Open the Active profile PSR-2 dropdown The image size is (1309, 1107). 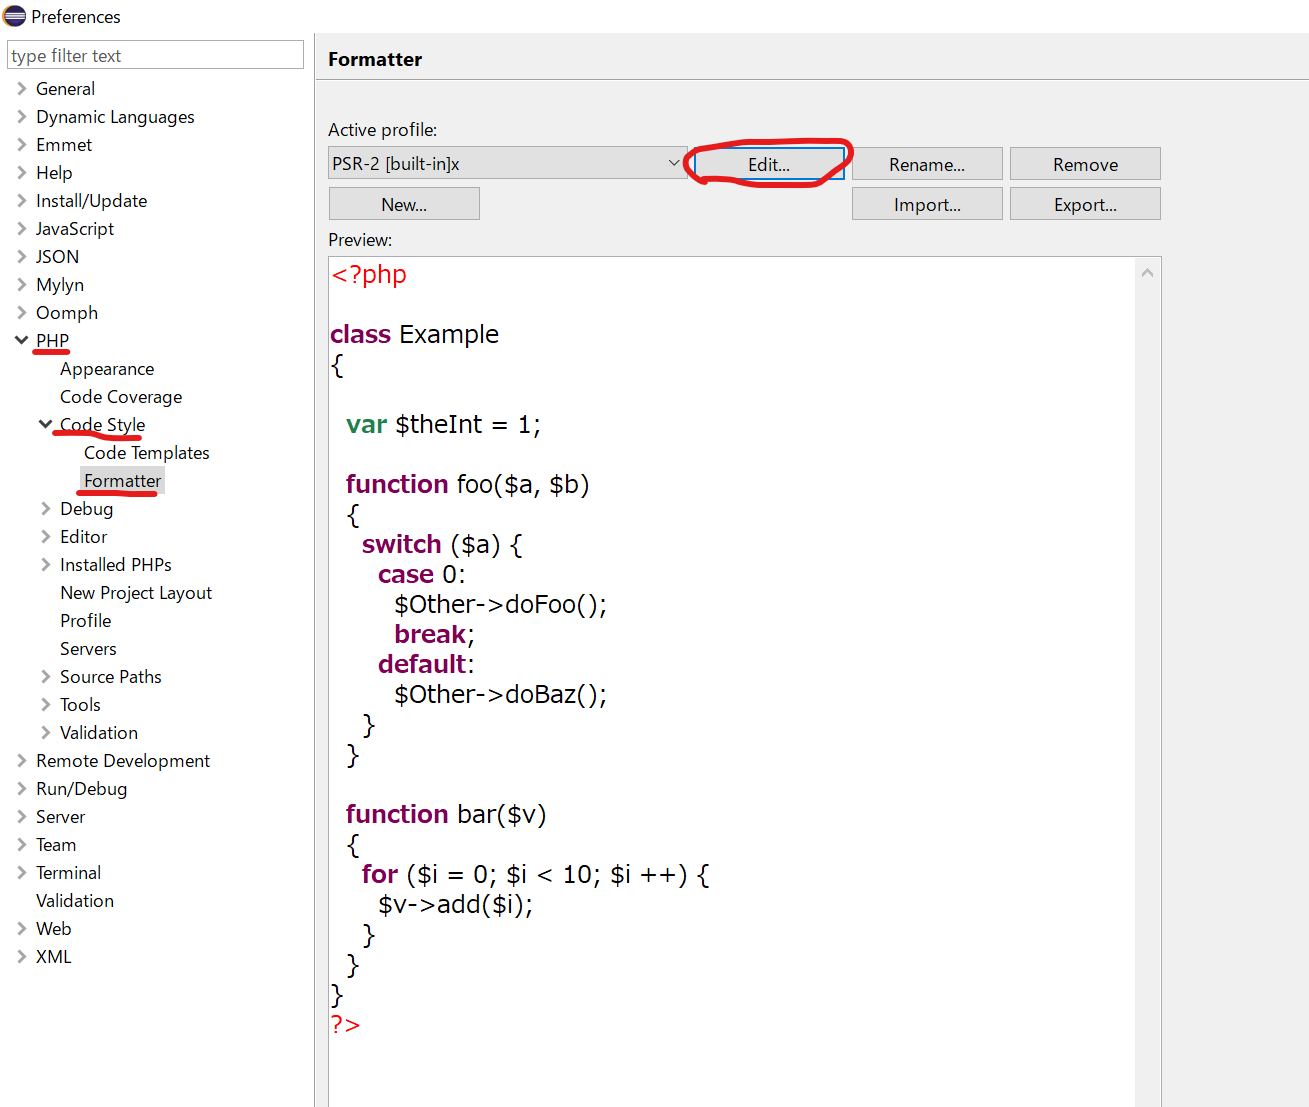506,163
